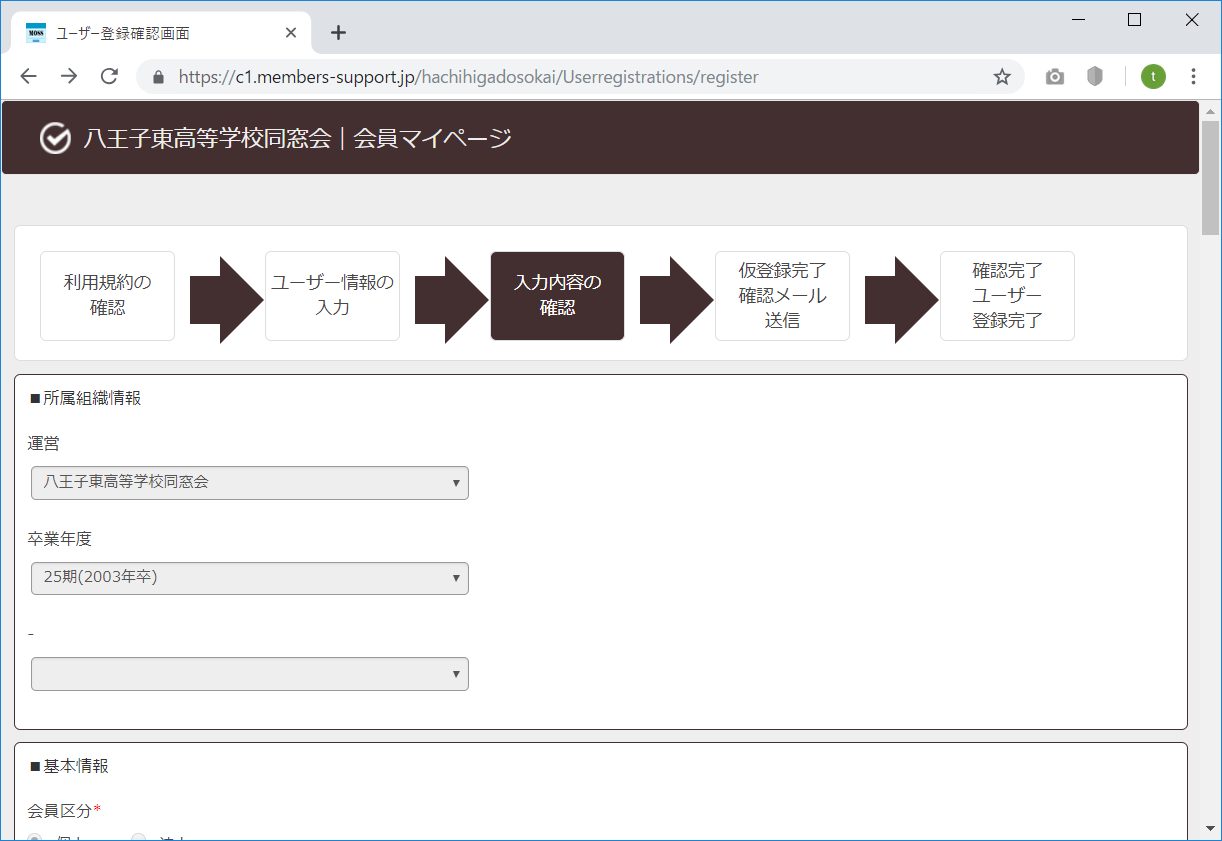Image resolution: width=1222 pixels, height=841 pixels.
Task: Expand the 運営 organization dropdown
Action: click(250, 483)
